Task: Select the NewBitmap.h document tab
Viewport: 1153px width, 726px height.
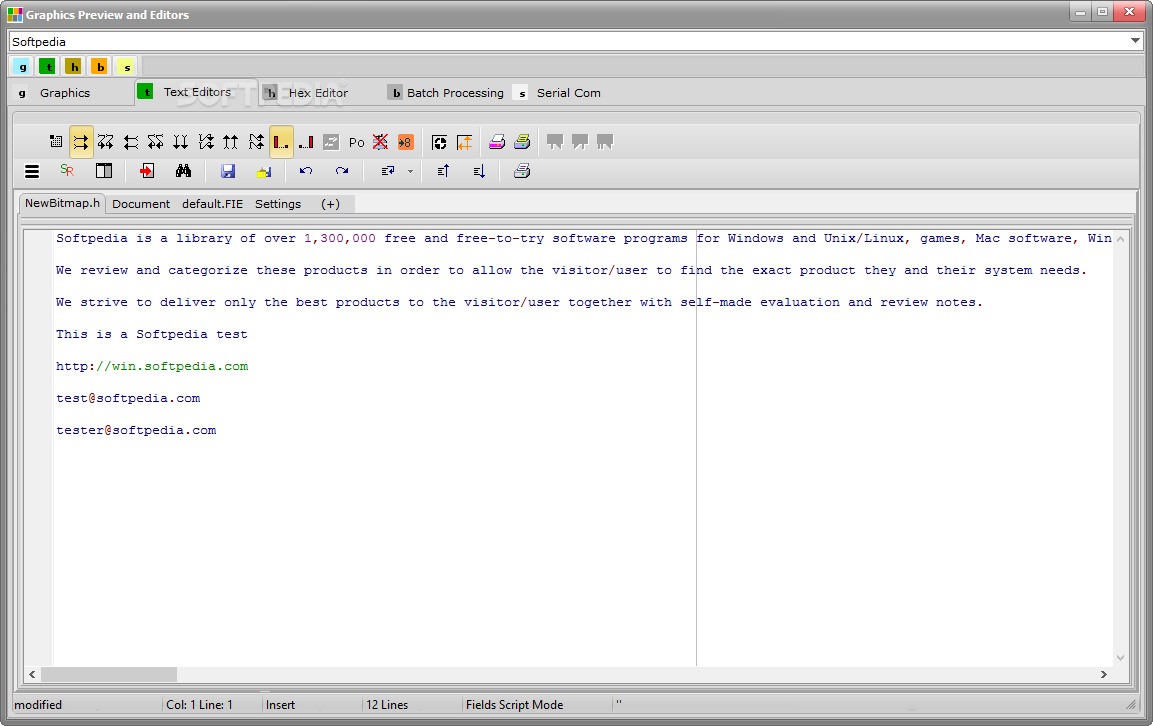Action: pyautogui.click(x=63, y=203)
